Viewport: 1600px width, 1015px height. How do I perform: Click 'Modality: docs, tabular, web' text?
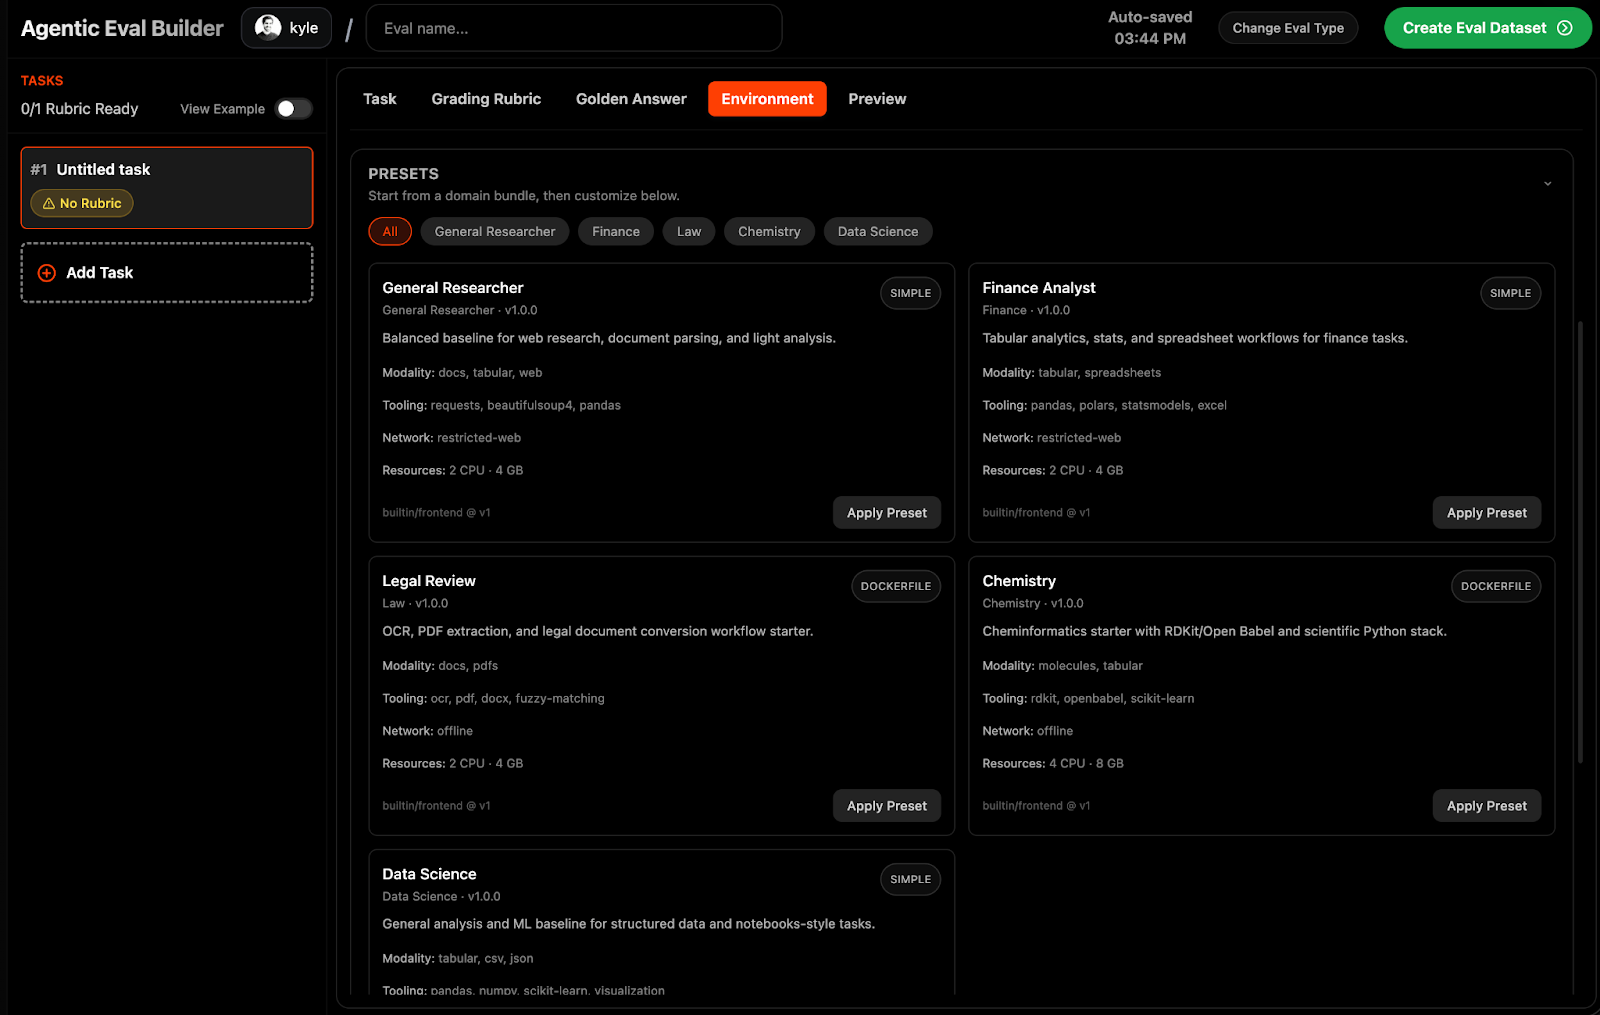click(462, 373)
